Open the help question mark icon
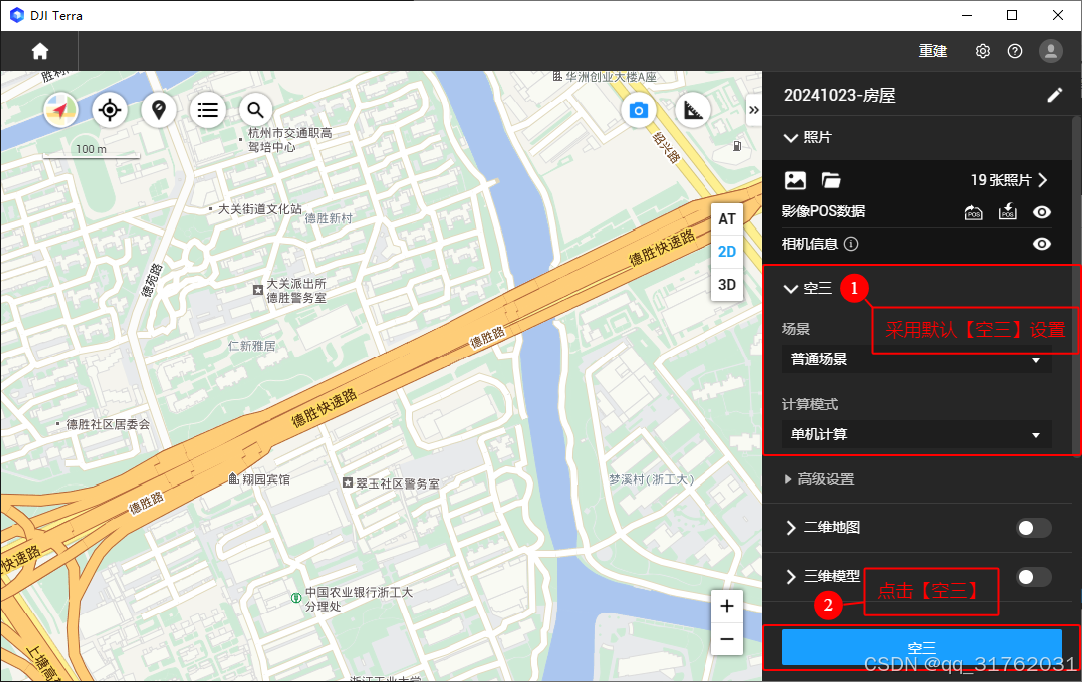The image size is (1082, 682). 1015,51
